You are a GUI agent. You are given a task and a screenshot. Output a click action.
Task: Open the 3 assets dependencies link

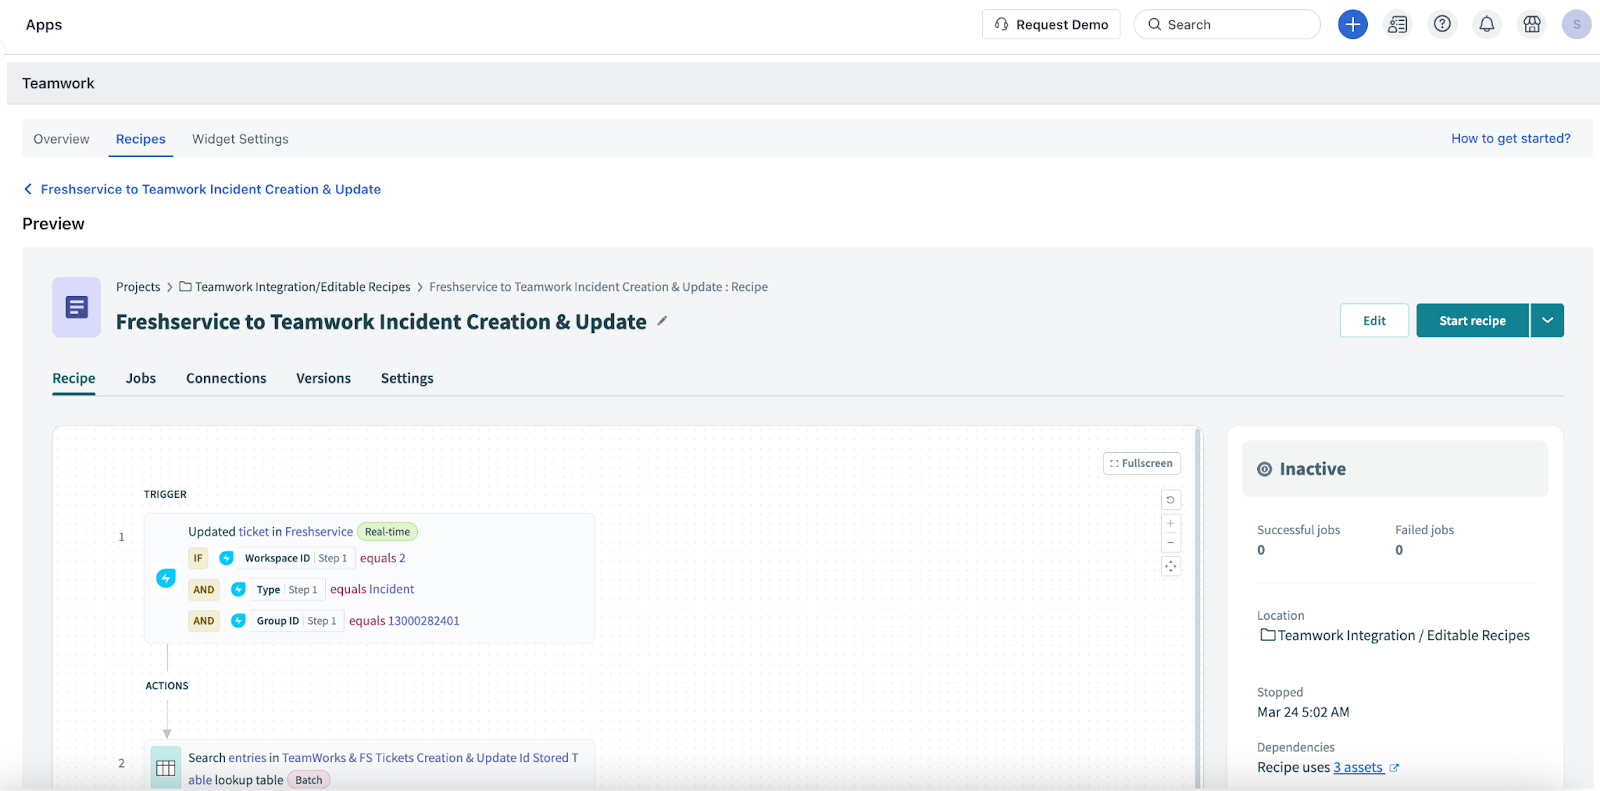(1358, 768)
